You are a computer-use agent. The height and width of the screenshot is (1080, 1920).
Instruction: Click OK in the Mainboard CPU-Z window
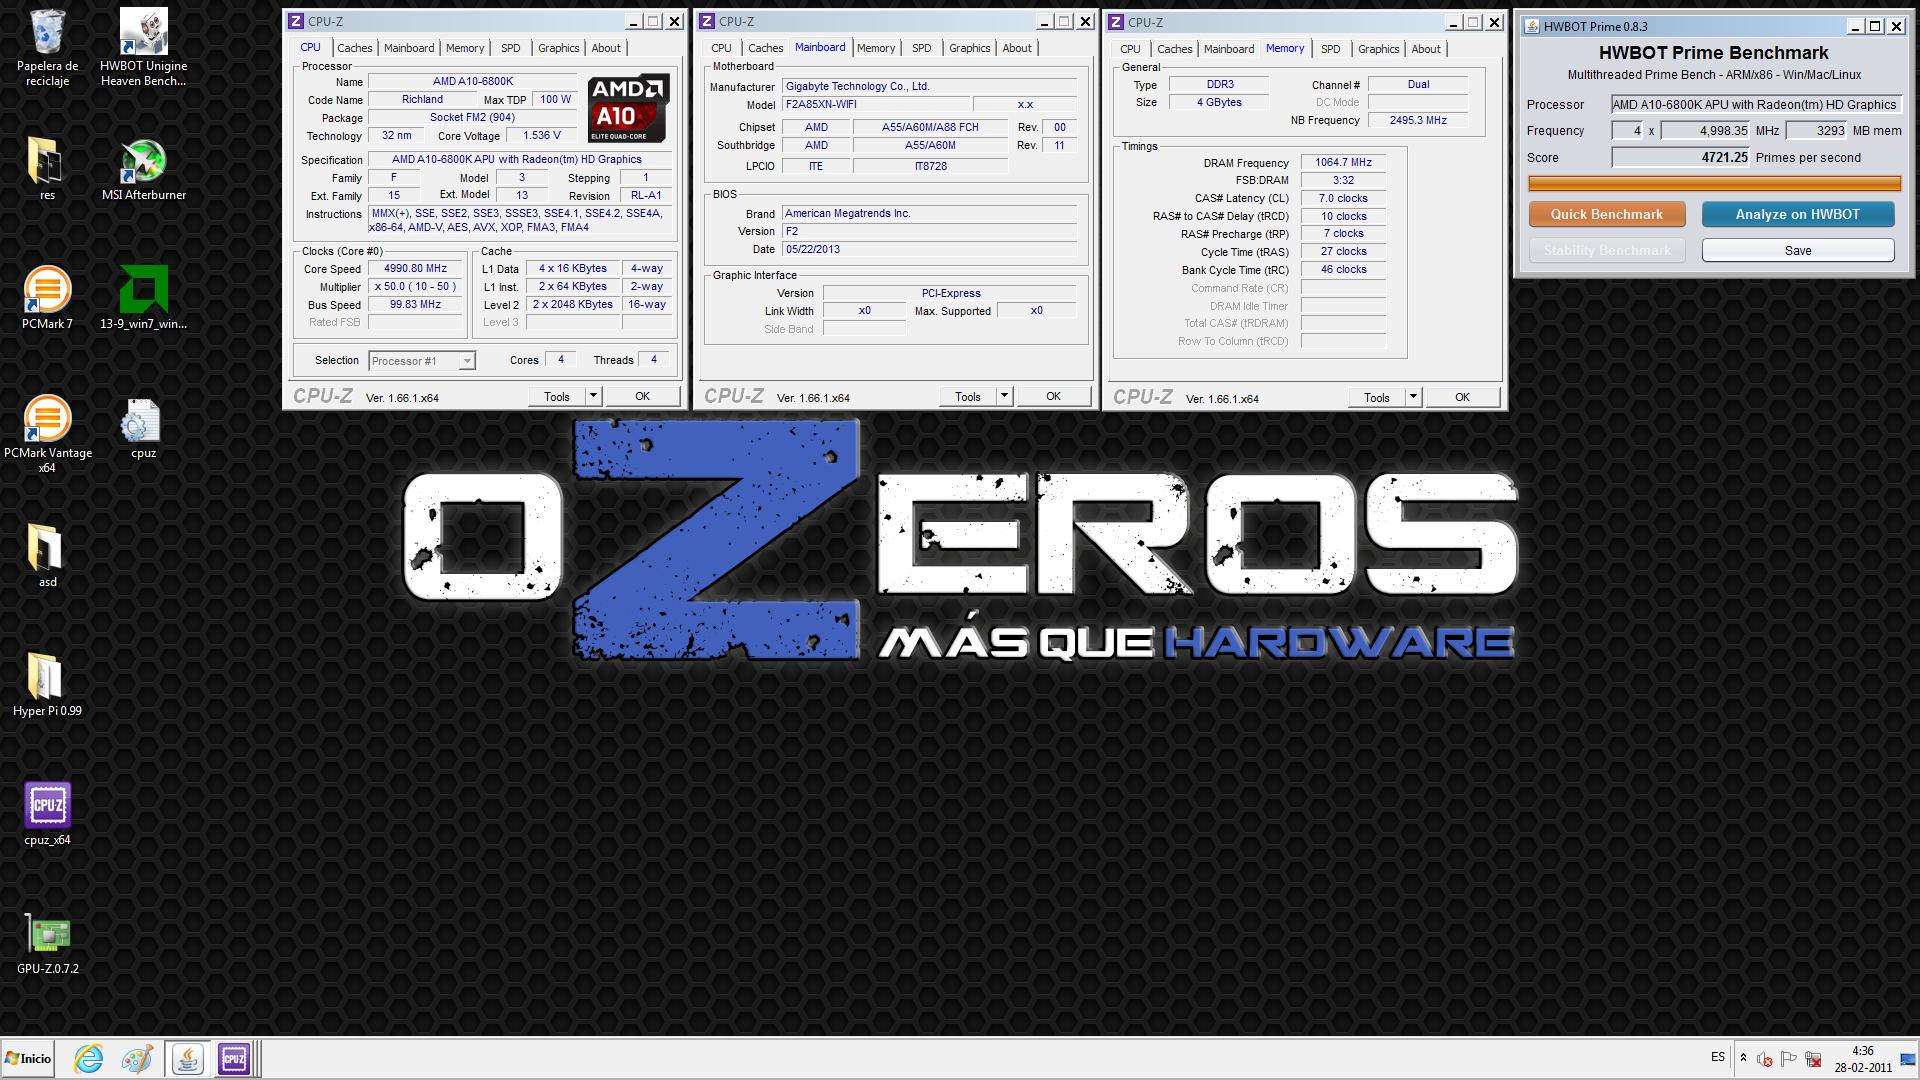coord(1053,397)
